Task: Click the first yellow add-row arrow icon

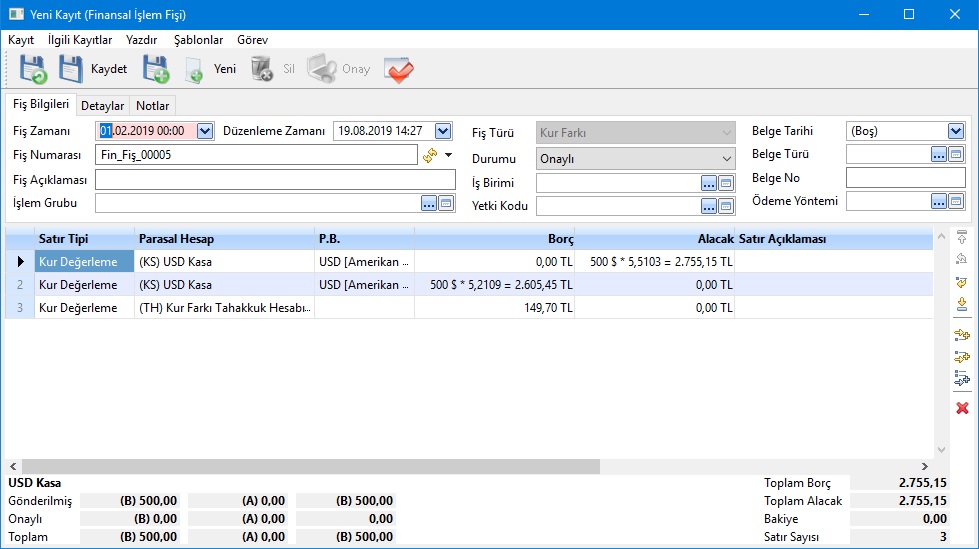Action: pos(962,335)
